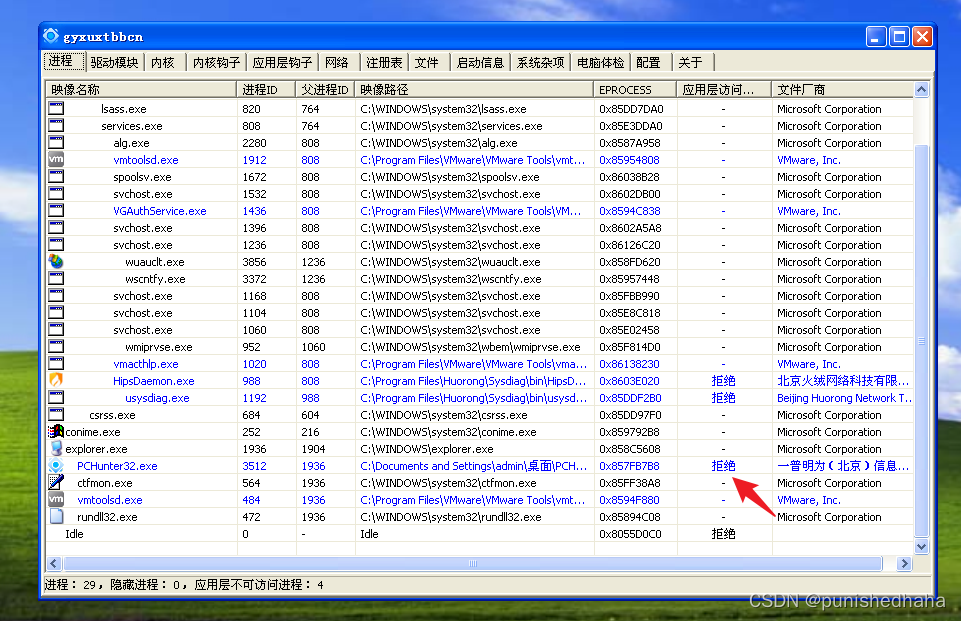Click vertical scrollbar up arrow
The image size is (961, 621).
click(x=921, y=90)
